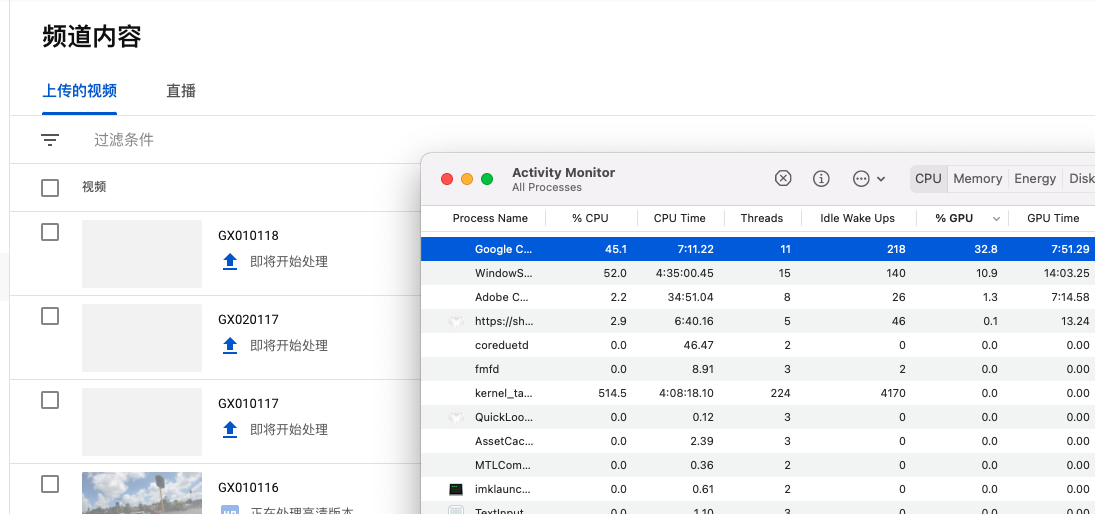Screen dimensions: 1095x514
Task: Open the ellipsis options dropdown in toolbar
Action: click(868, 178)
